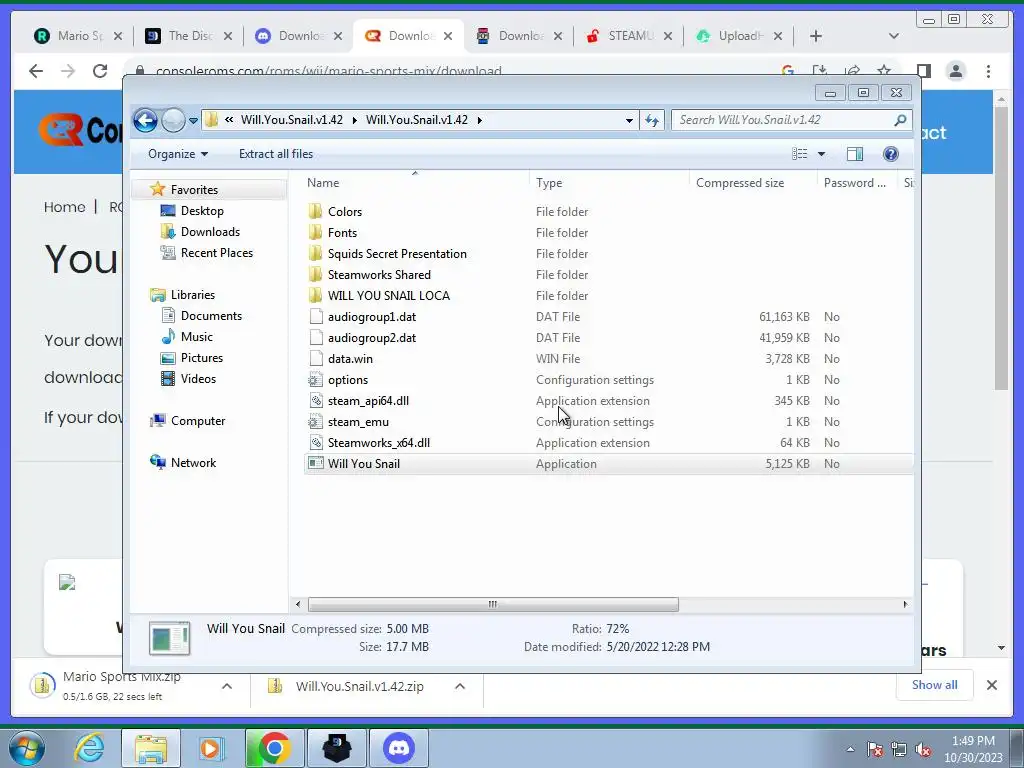Select the Fonts folder
The width and height of the screenshot is (1024, 768).
tap(342, 232)
